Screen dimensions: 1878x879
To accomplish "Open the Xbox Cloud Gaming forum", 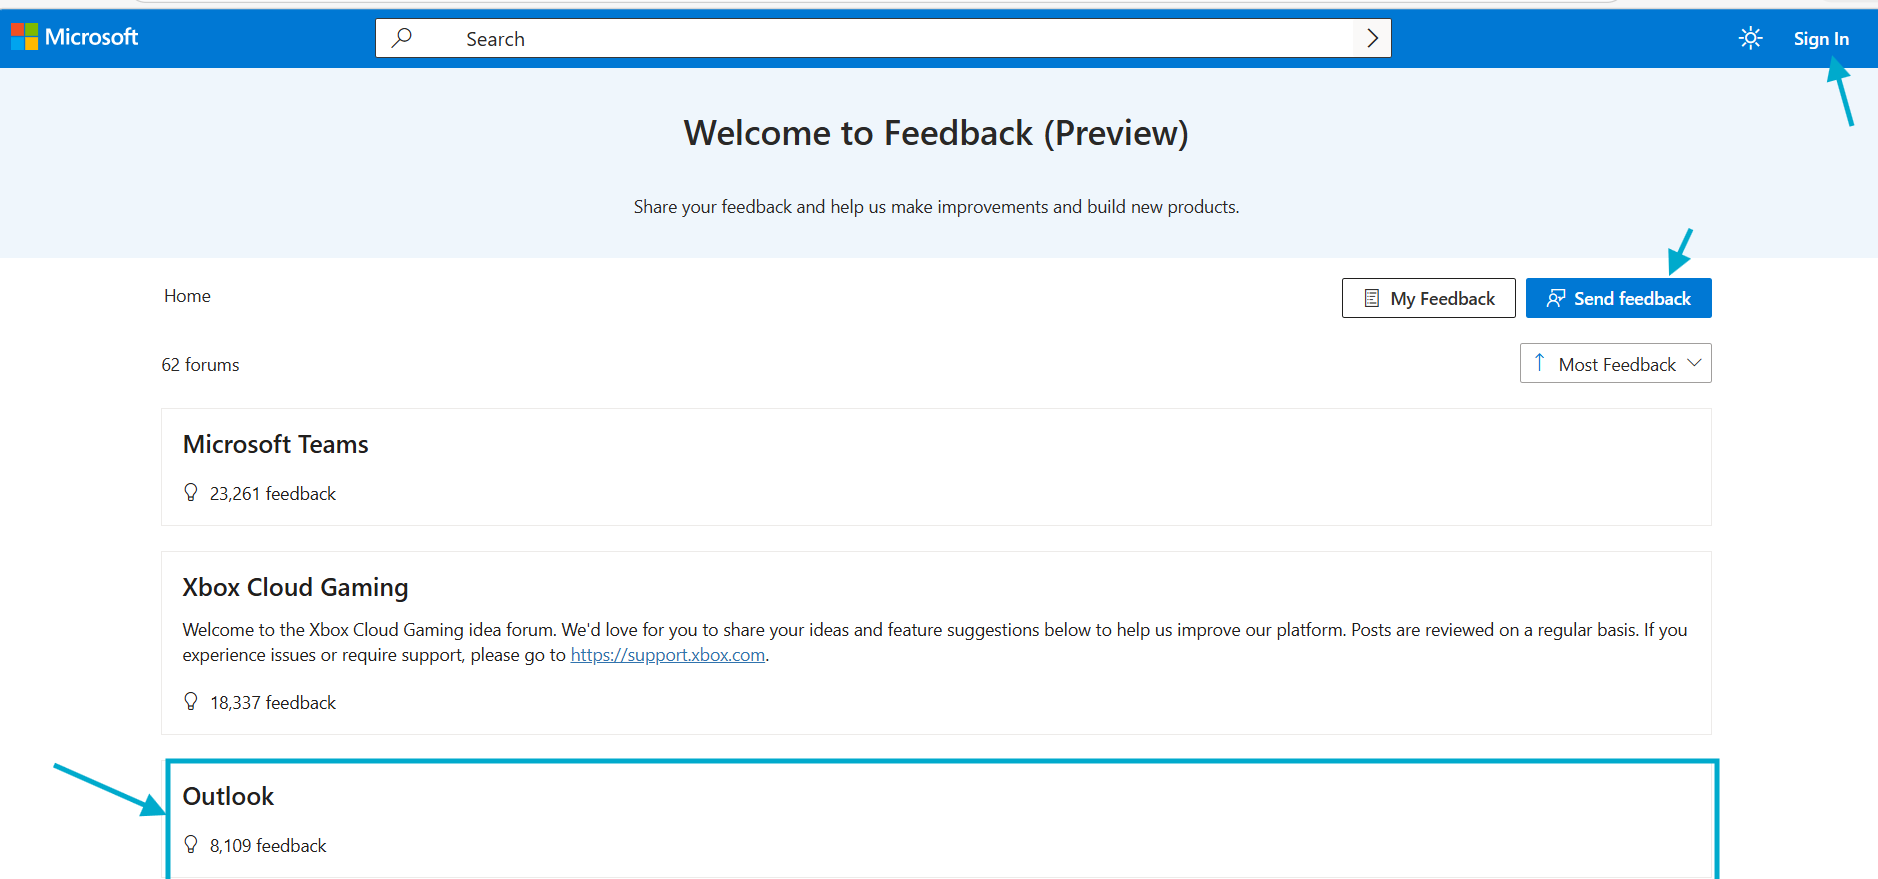I will click(295, 587).
